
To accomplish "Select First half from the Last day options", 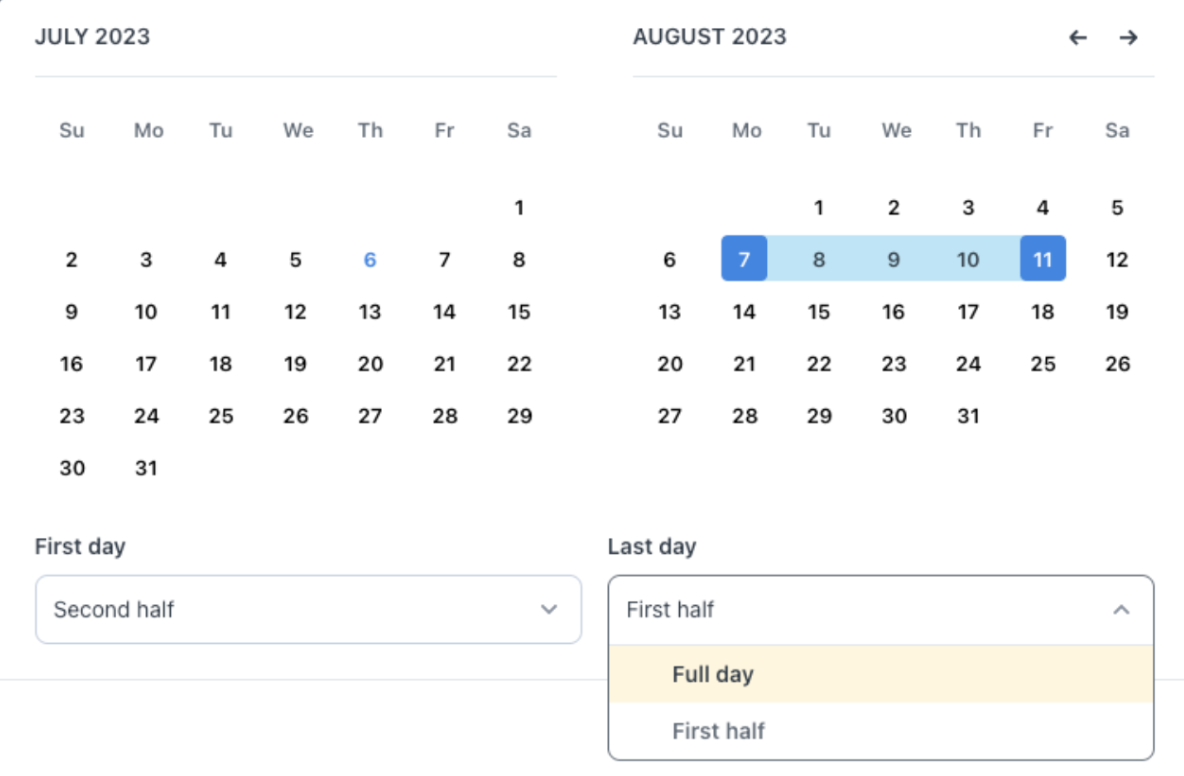I will coord(719,731).
